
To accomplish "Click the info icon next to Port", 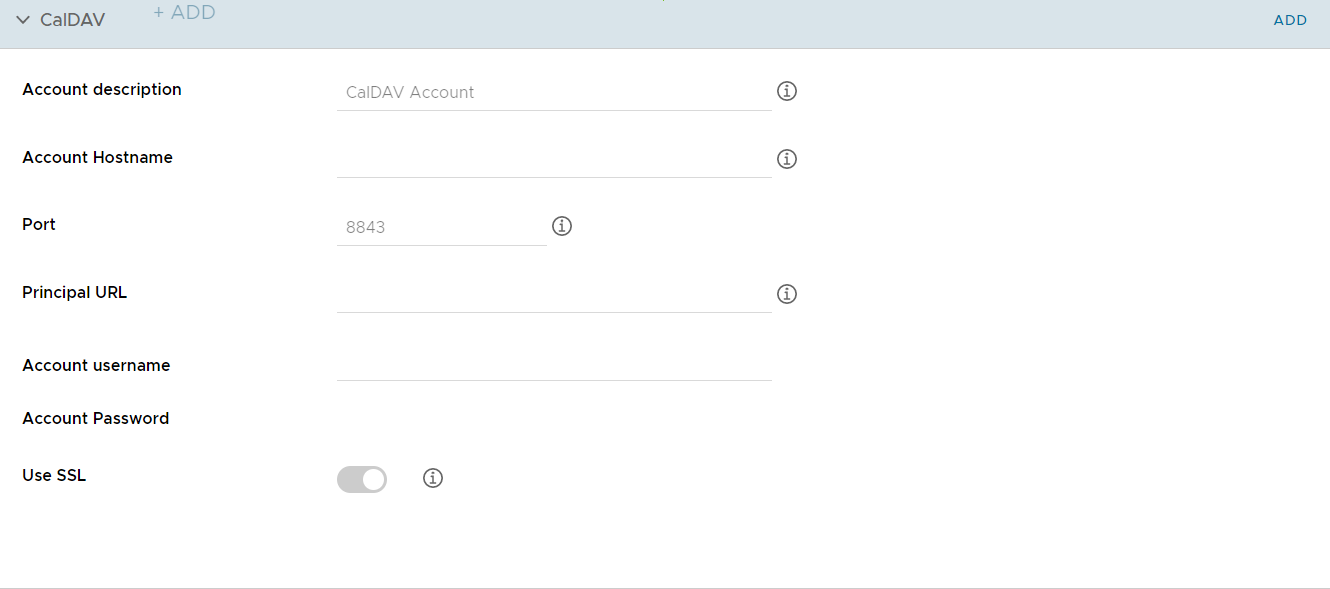I will [x=562, y=226].
